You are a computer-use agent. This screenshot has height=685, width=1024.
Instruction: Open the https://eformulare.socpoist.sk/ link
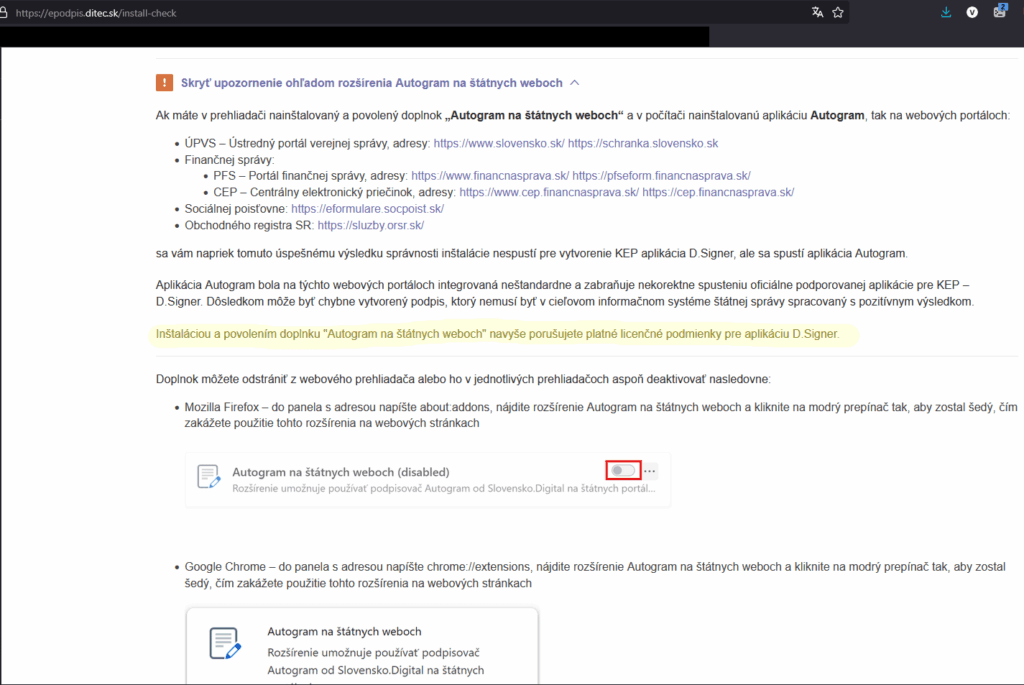click(x=368, y=208)
